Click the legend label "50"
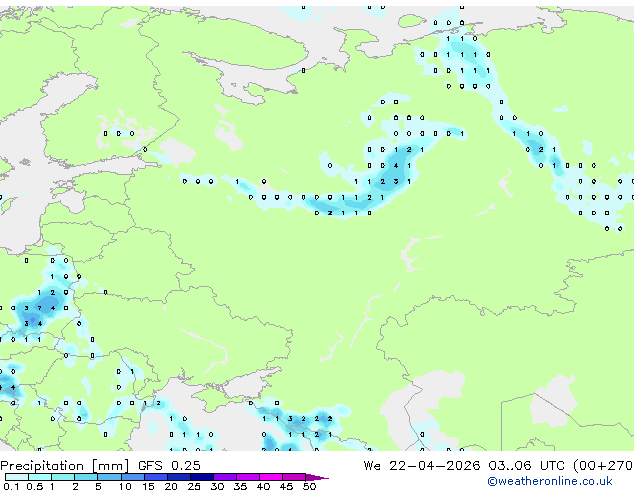634x490 pixels. (x=309, y=486)
